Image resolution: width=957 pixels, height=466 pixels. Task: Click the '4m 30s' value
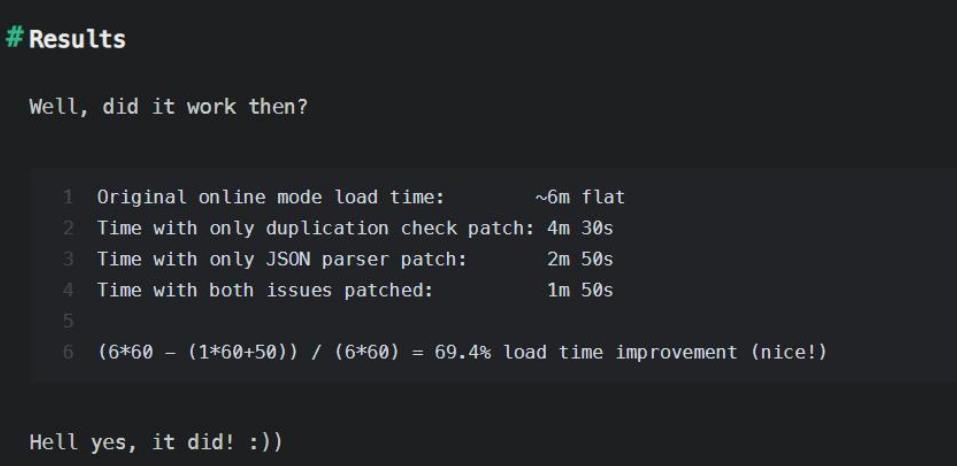[x=580, y=228]
